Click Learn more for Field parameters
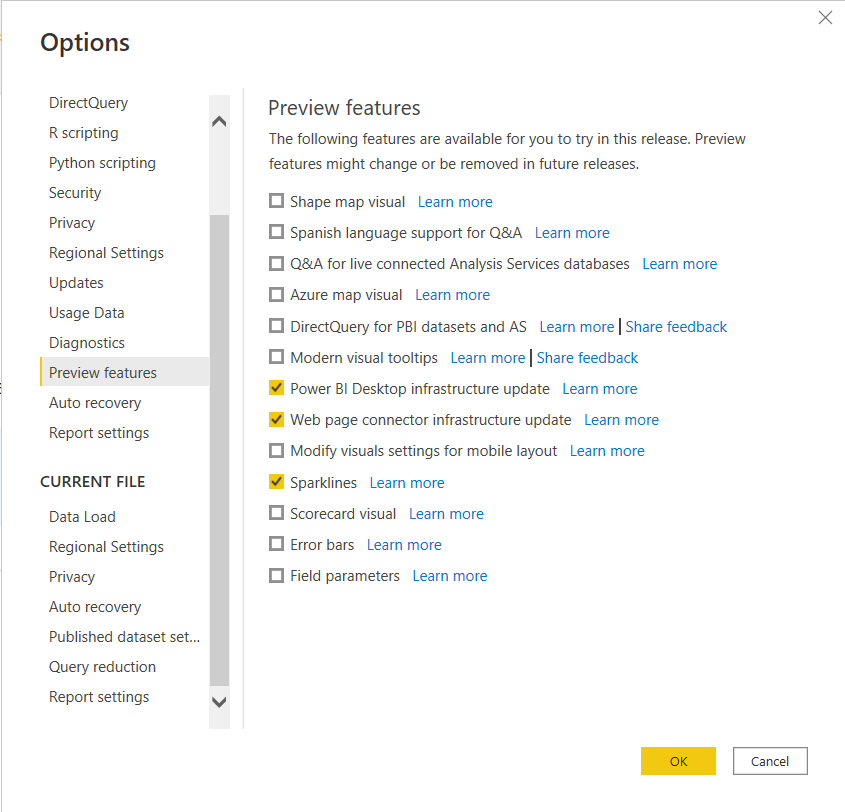This screenshot has height=812, width=845. click(450, 576)
